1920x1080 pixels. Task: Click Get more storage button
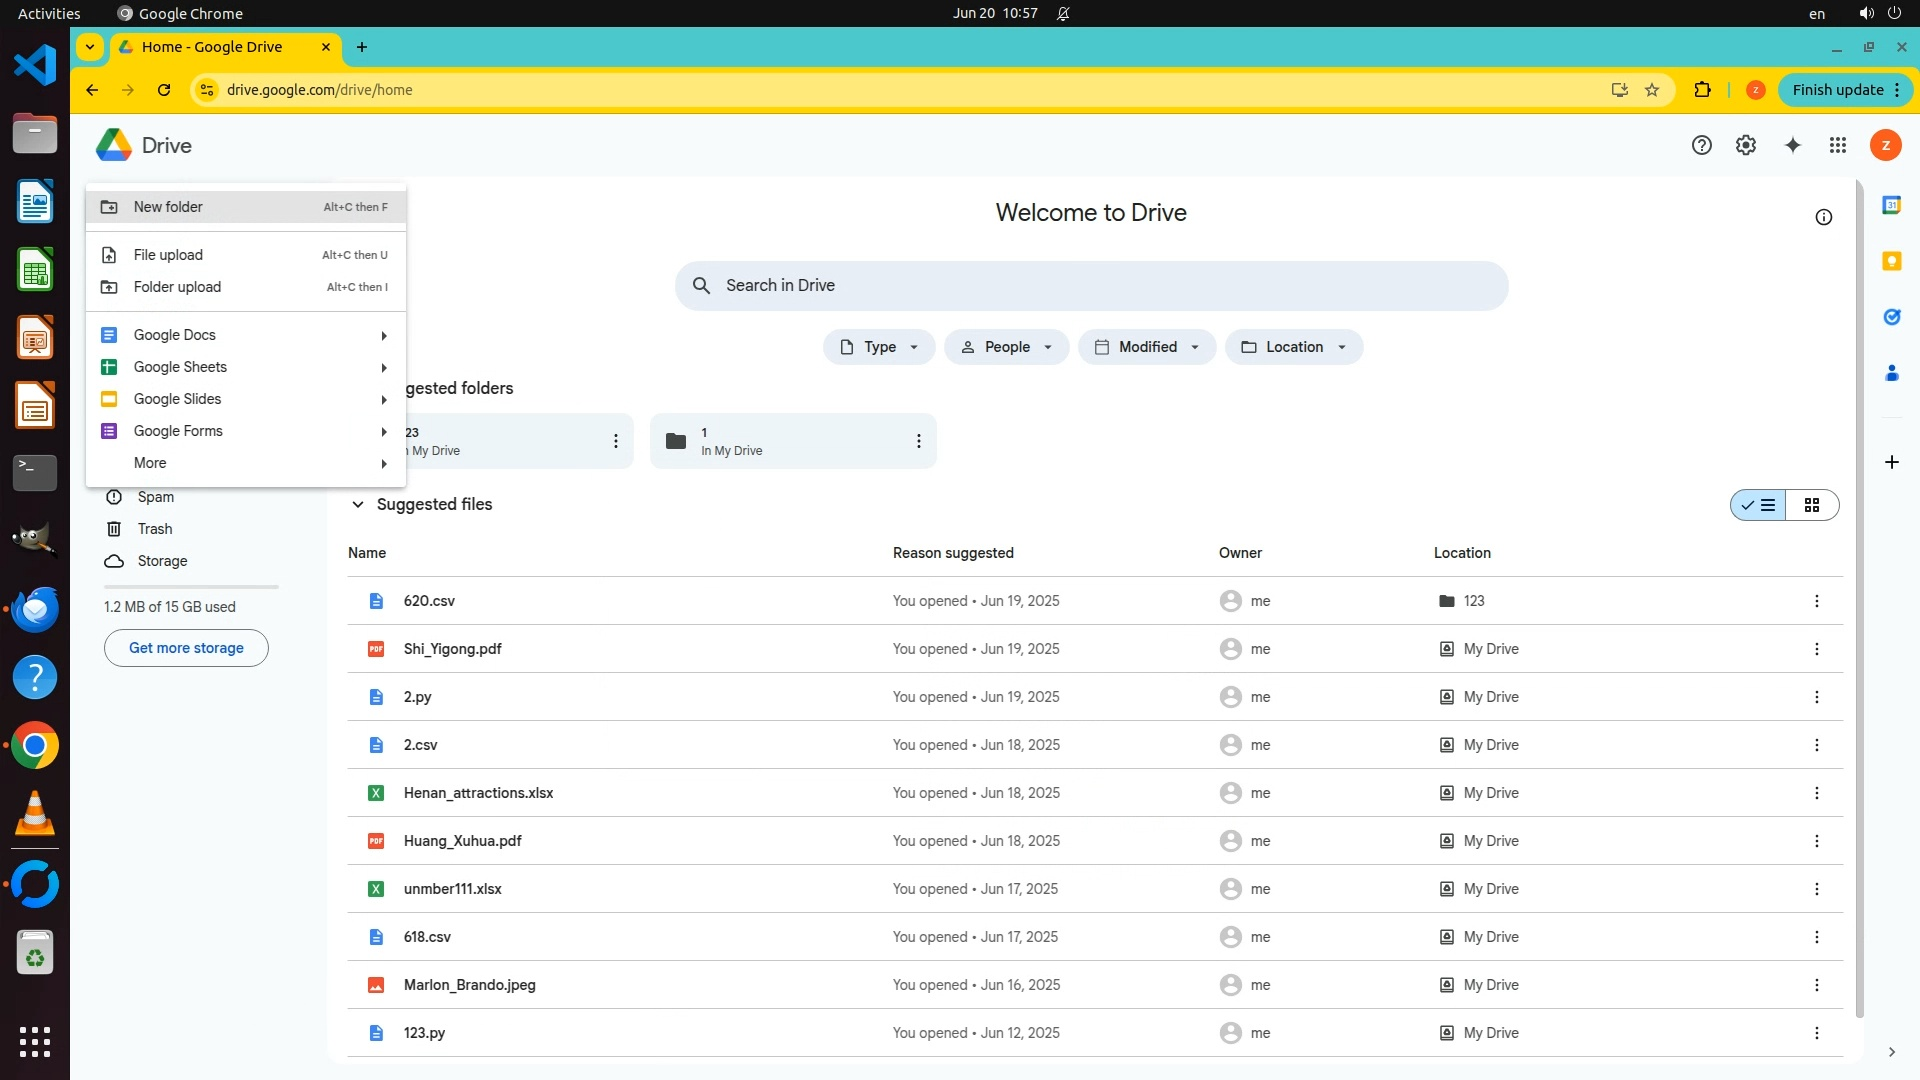[186, 648]
